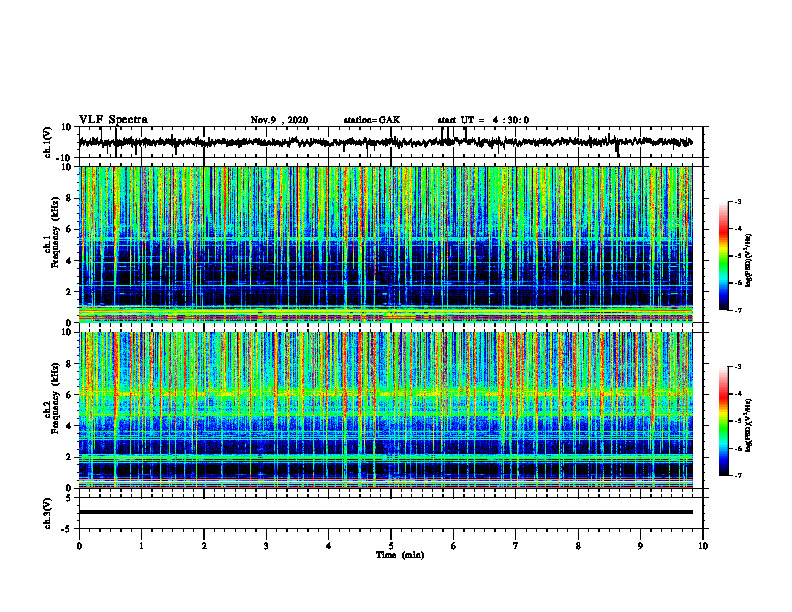Click the "ch.1(V)" vertical axis label
Image resolution: width=792 pixels, height=612 pixels.
pos(48,142)
